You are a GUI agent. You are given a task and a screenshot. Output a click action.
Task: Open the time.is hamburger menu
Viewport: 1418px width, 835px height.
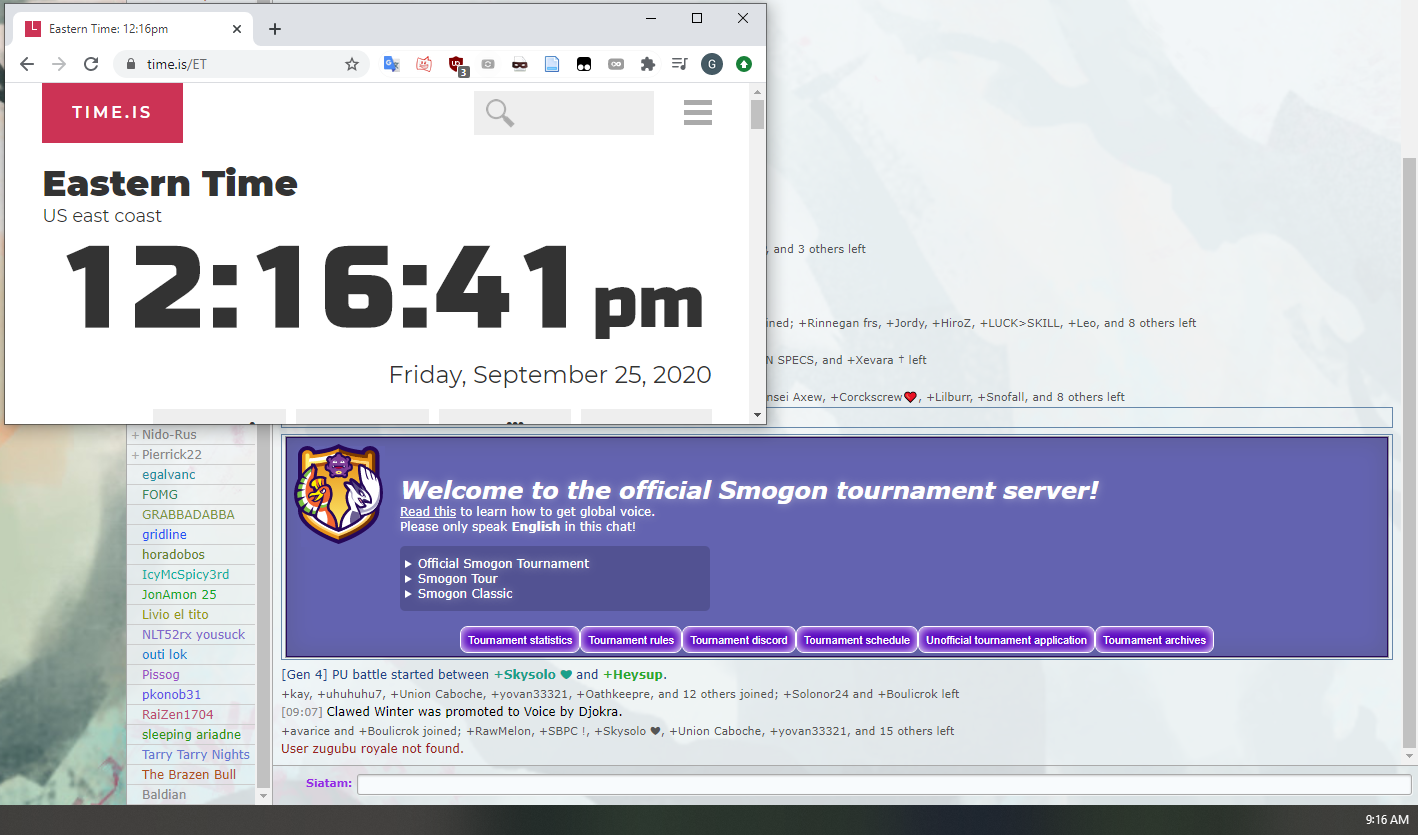click(x=698, y=112)
